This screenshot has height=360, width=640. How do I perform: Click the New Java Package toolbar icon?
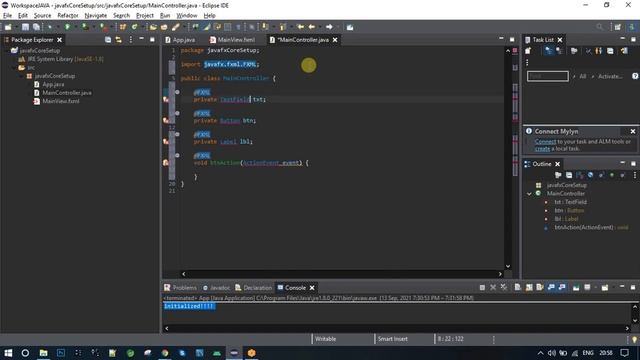point(123,27)
